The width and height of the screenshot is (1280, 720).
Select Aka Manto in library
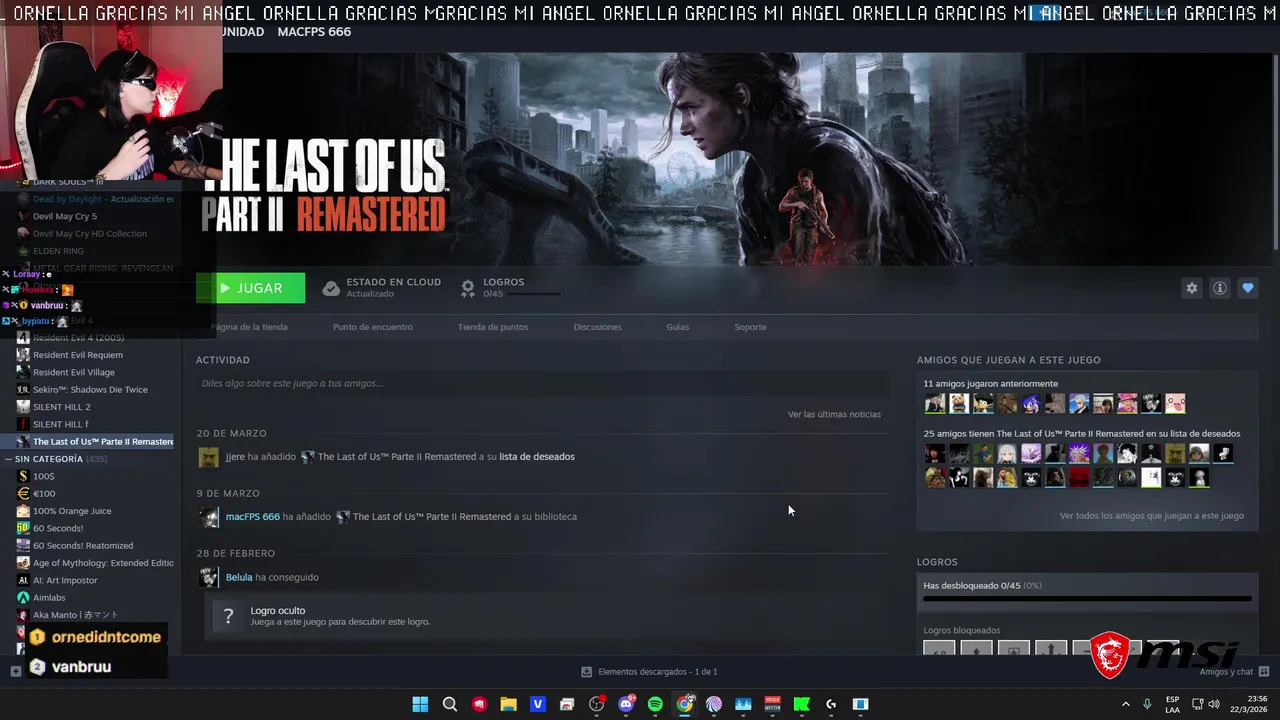76,615
